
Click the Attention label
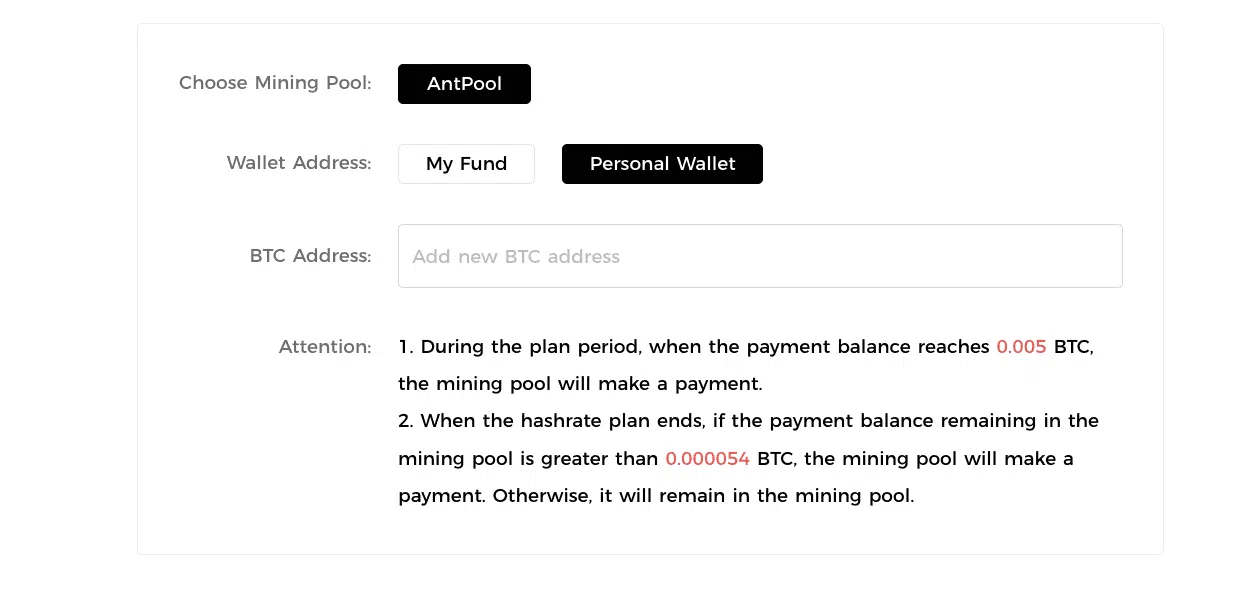pos(325,347)
